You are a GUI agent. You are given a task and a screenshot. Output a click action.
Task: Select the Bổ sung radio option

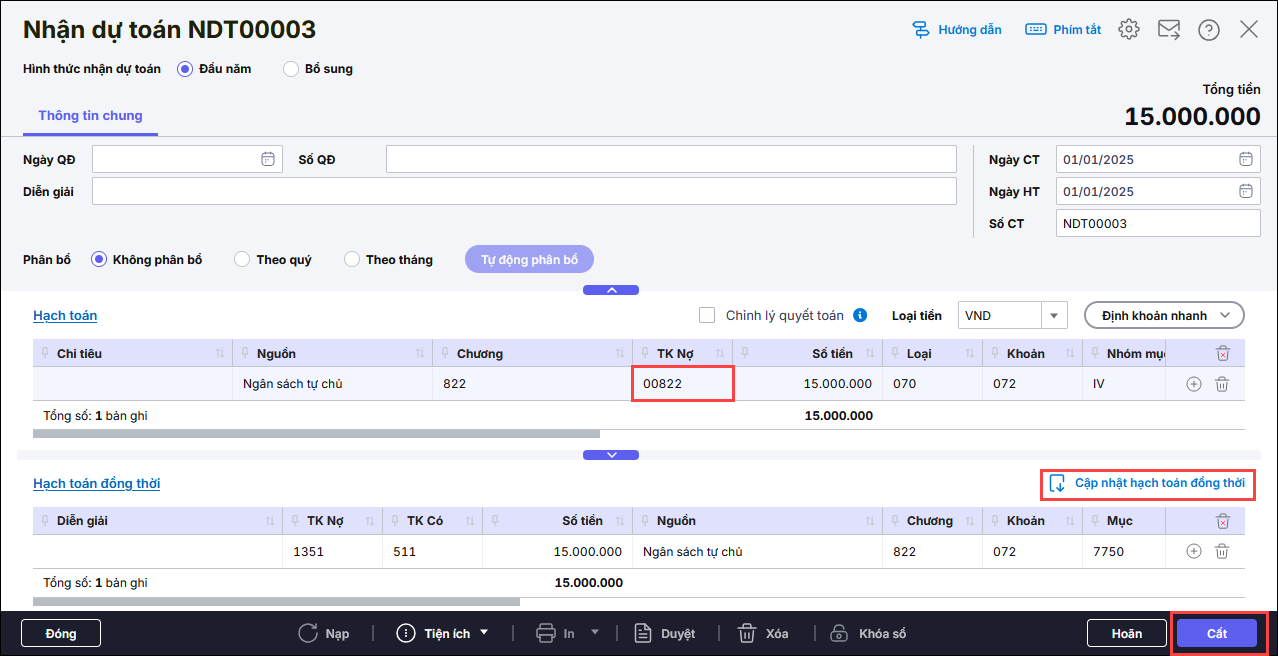[x=291, y=69]
